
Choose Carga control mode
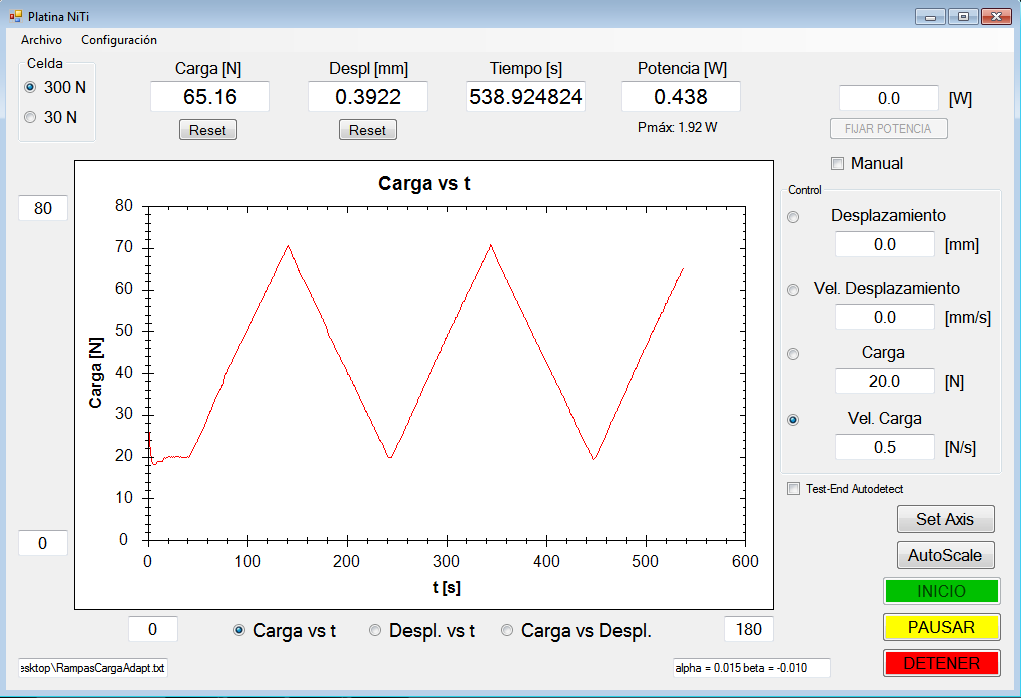point(794,354)
